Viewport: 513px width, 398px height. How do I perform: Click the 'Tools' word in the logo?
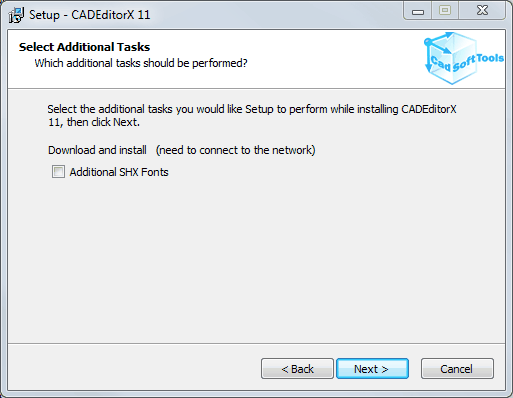tap(490, 58)
